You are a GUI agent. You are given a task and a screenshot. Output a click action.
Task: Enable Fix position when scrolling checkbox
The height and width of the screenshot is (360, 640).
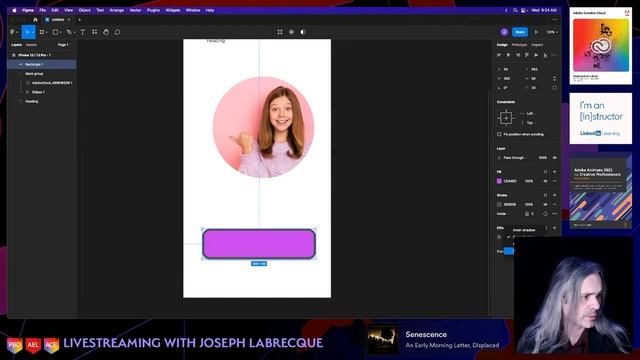499,134
